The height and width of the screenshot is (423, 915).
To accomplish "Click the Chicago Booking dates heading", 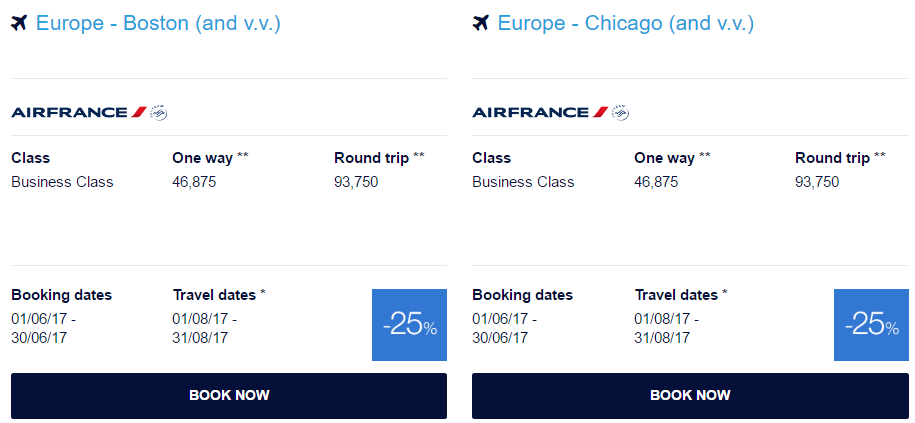I will pyautogui.click(x=523, y=295).
